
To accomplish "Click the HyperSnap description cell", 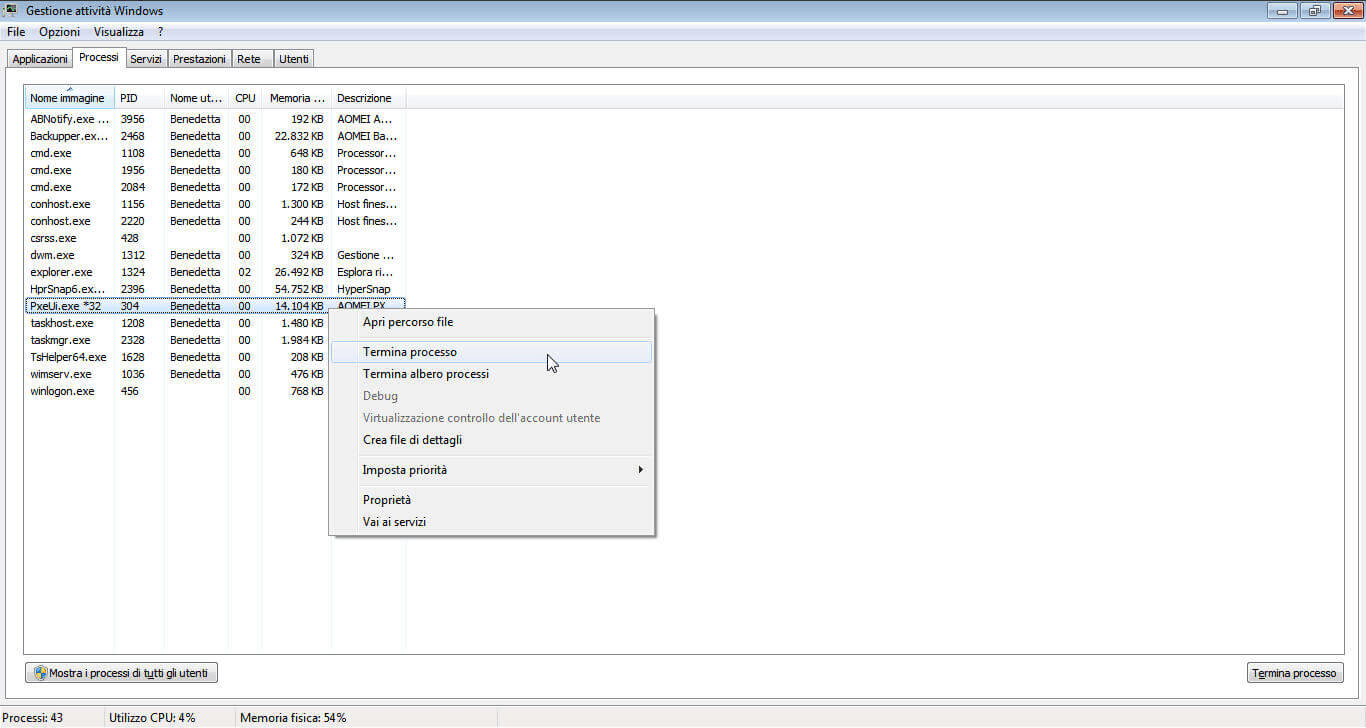I will point(364,289).
